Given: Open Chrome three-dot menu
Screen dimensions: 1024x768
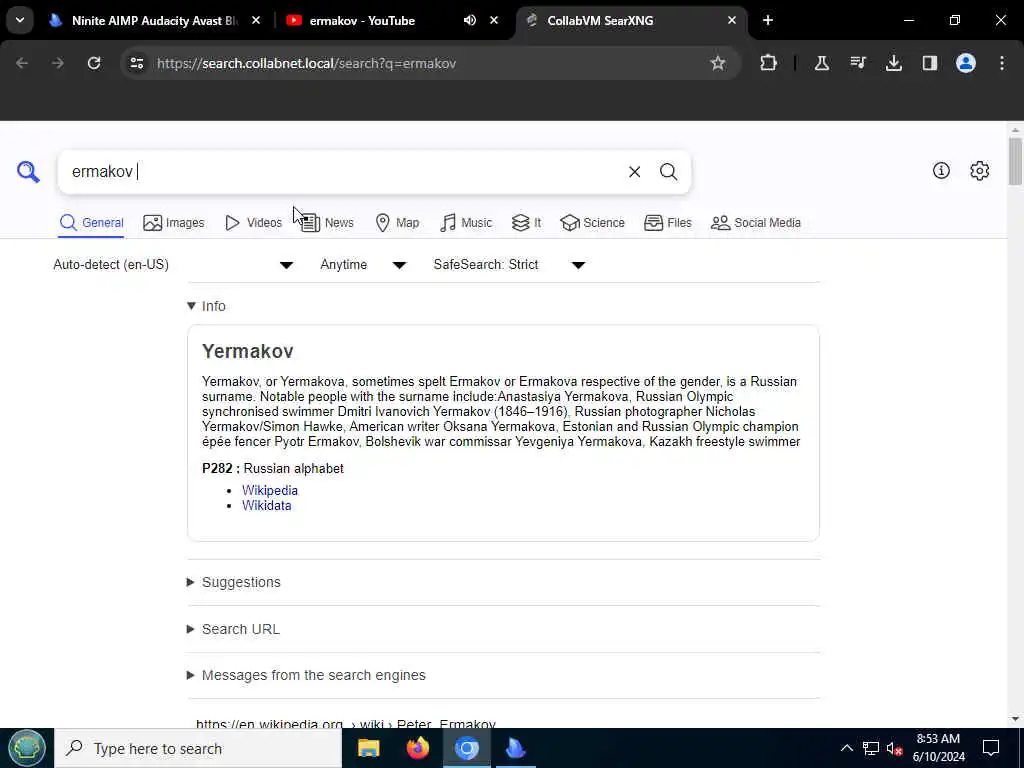Looking at the screenshot, I should click(x=1002, y=63).
